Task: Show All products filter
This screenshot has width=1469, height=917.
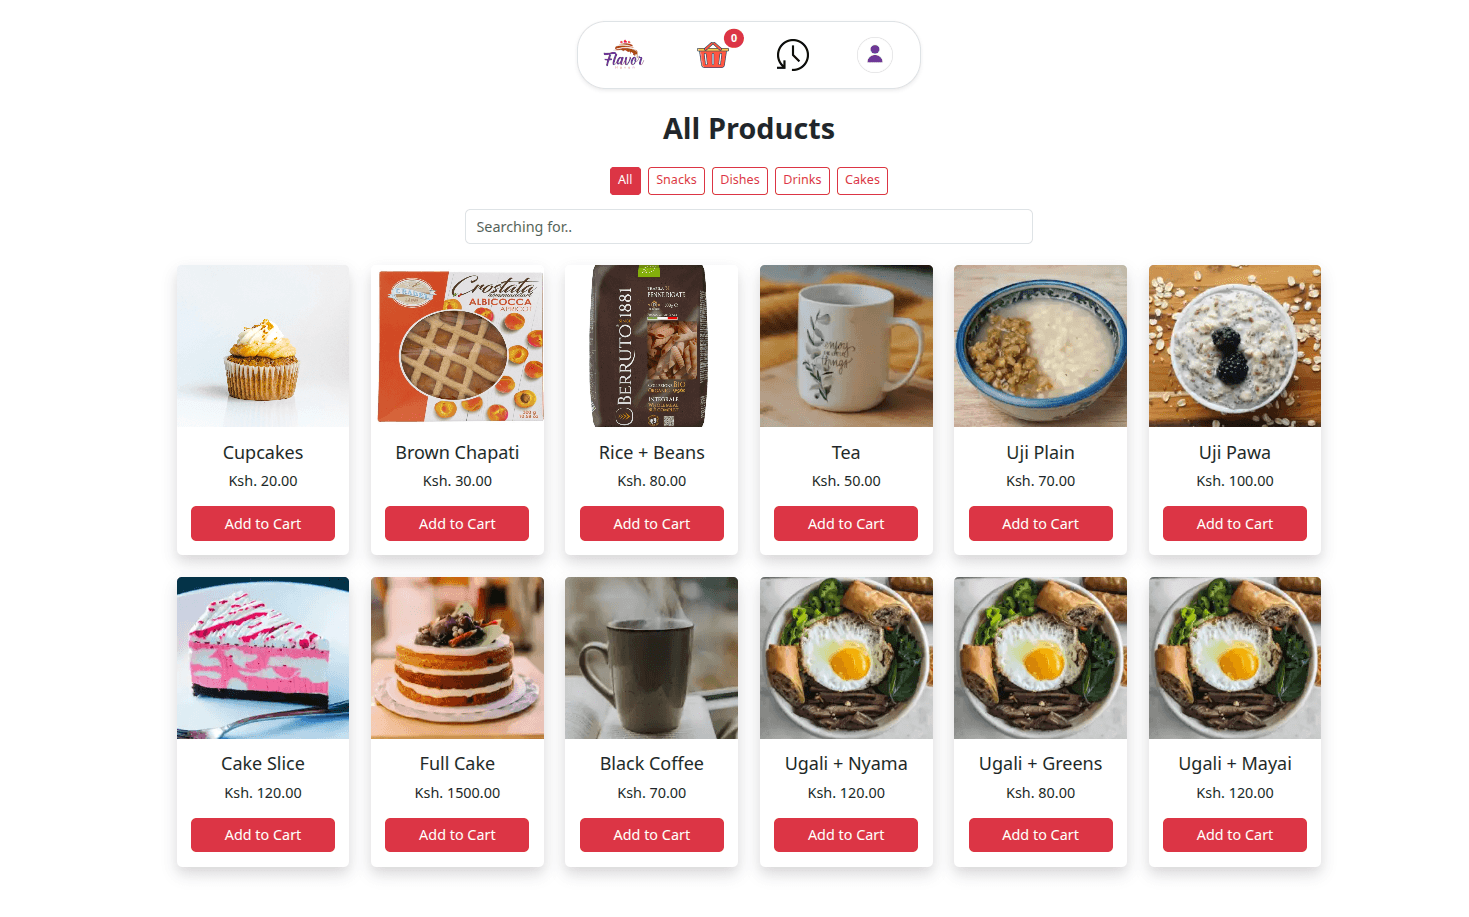Action: click(625, 180)
